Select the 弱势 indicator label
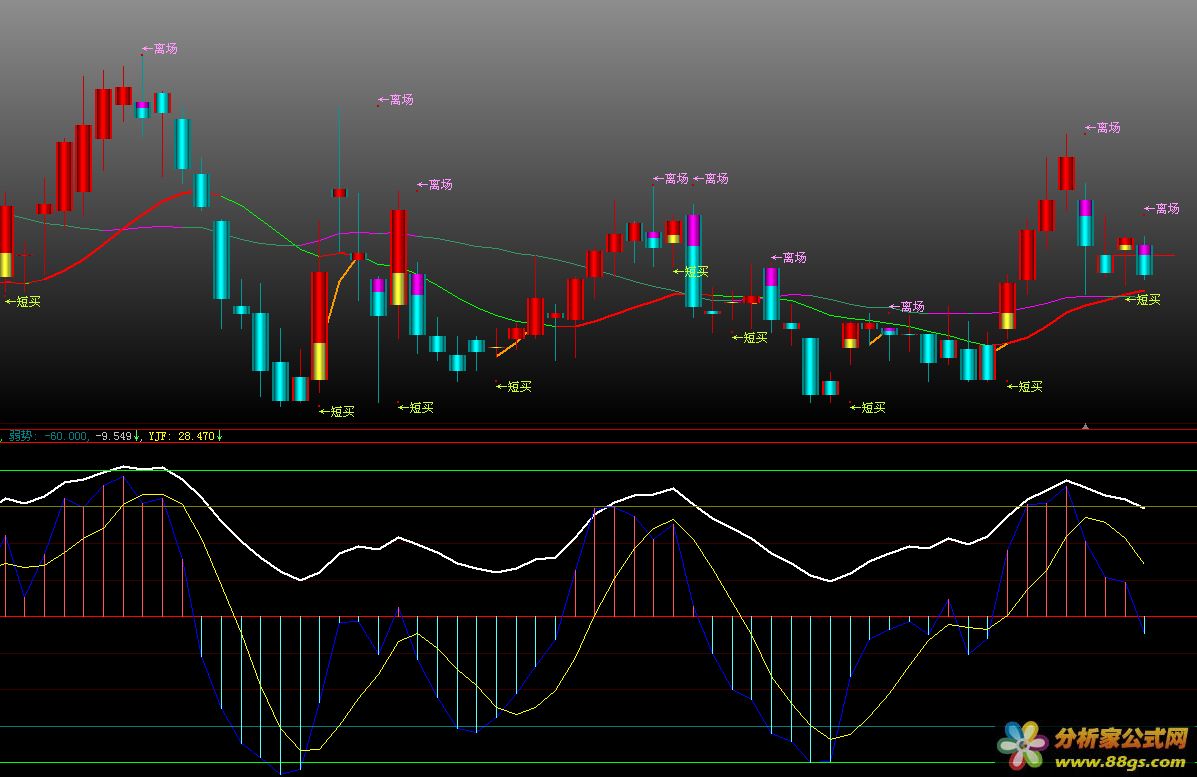Image resolution: width=1197 pixels, height=777 pixels. (21, 436)
